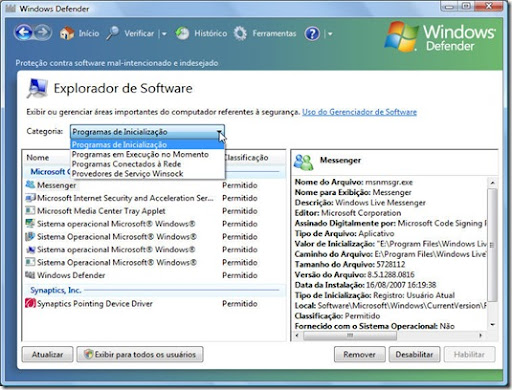The width and height of the screenshot is (512, 390).
Task: Click the Nome column header
Action: point(38,158)
